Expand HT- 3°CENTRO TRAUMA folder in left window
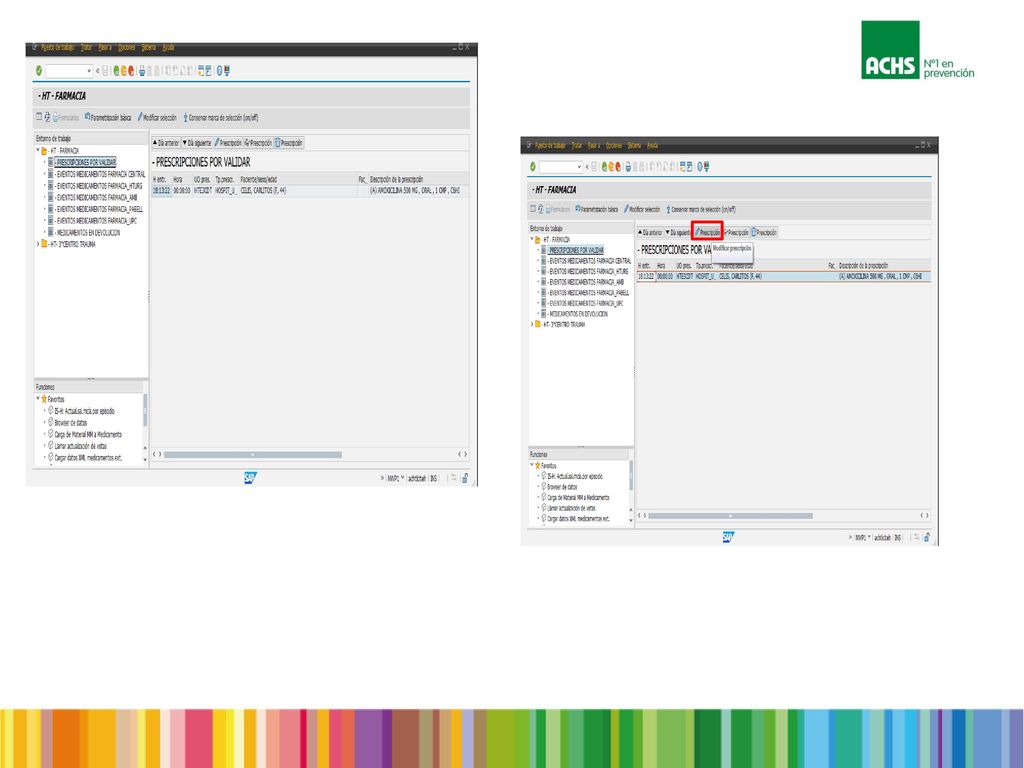Viewport: 1024px width, 768px height. click(38, 244)
